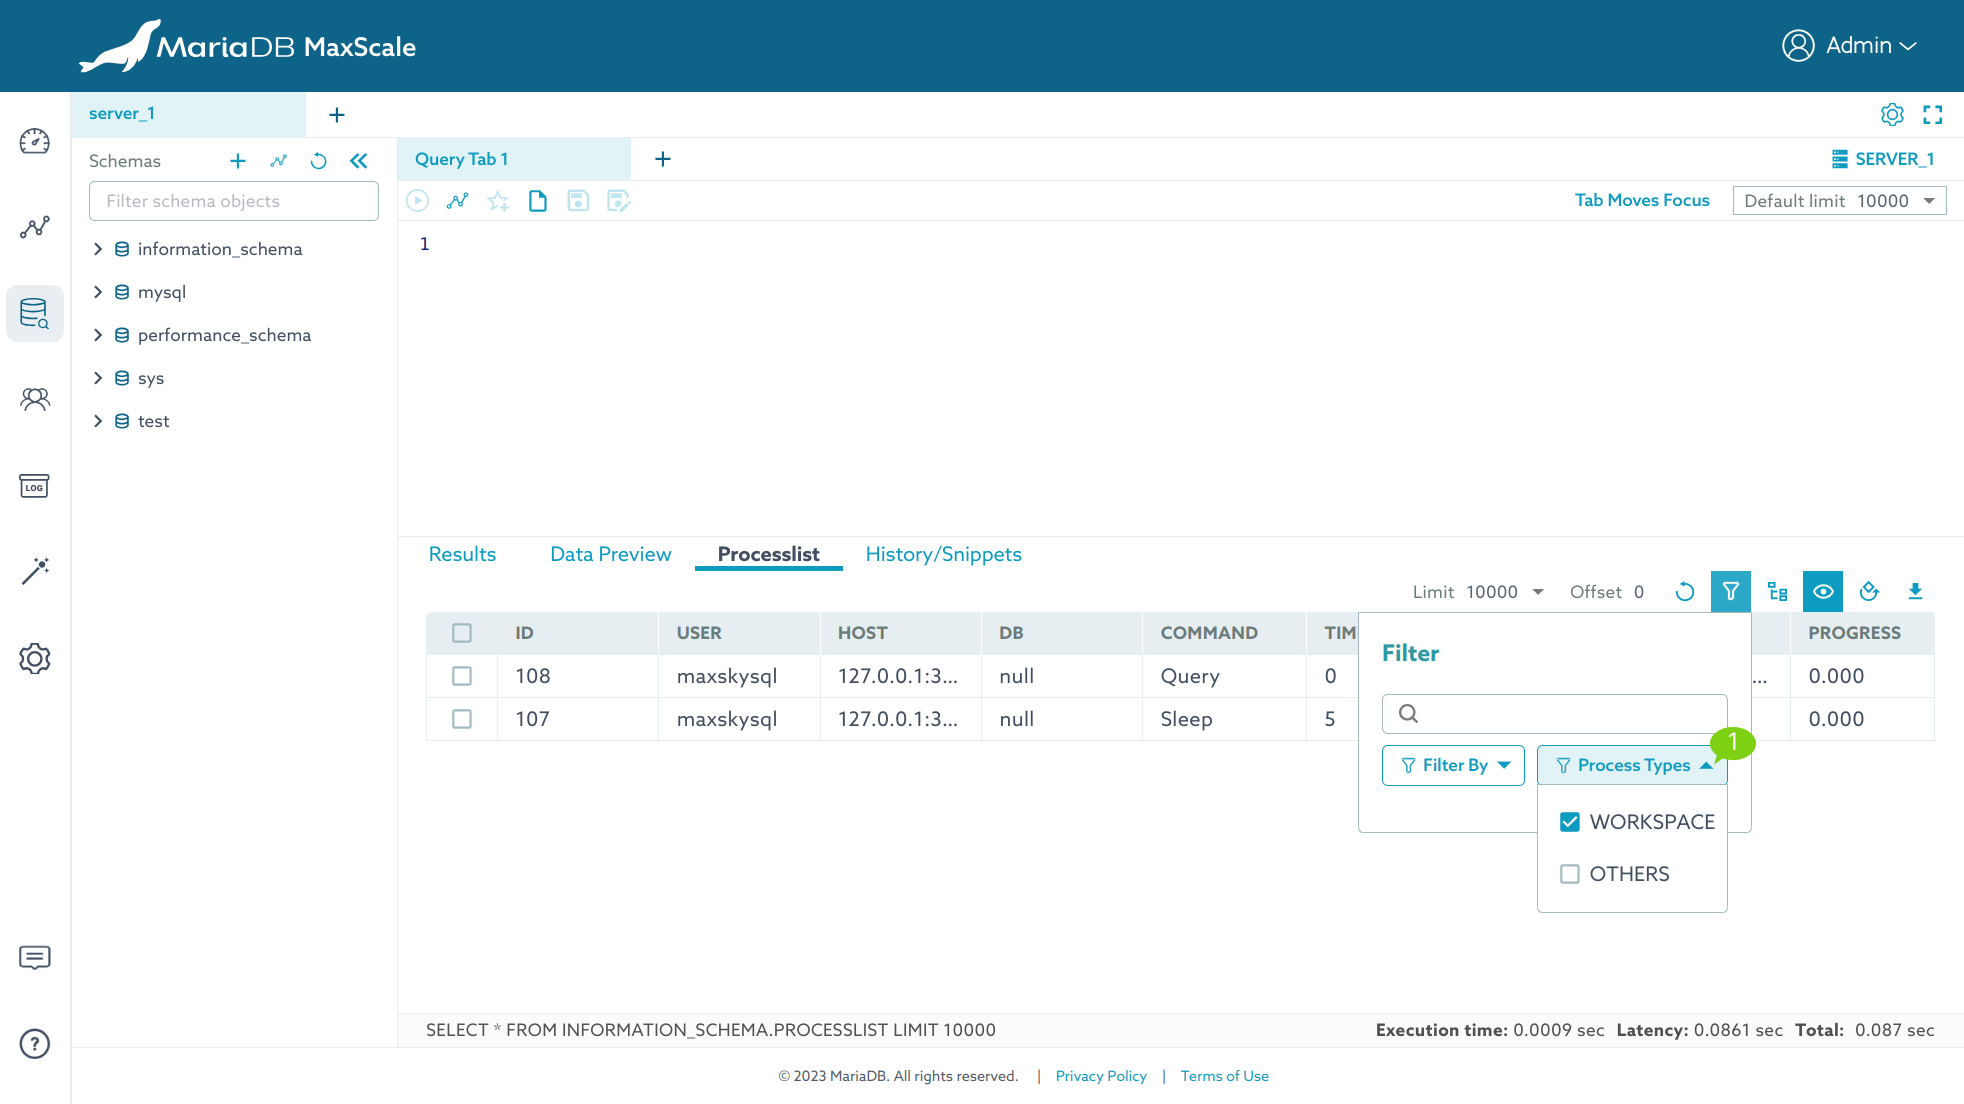
Task: Click the Users sidebar icon
Action: (x=34, y=399)
